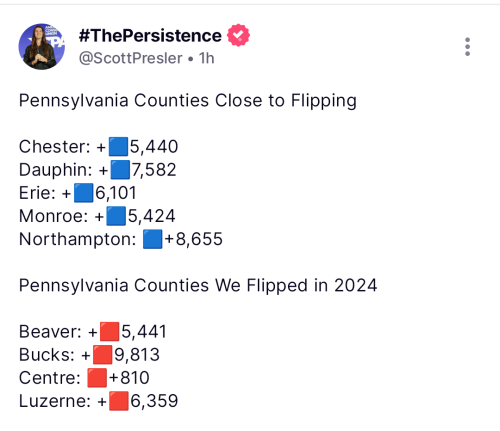Click the 1h post timestamp
This screenshot has width=500, height=431.
pos(206,58)
